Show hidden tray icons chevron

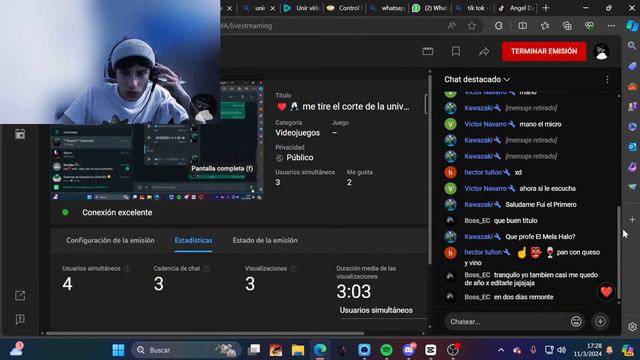pyautogui.click(x=501, y=350)
